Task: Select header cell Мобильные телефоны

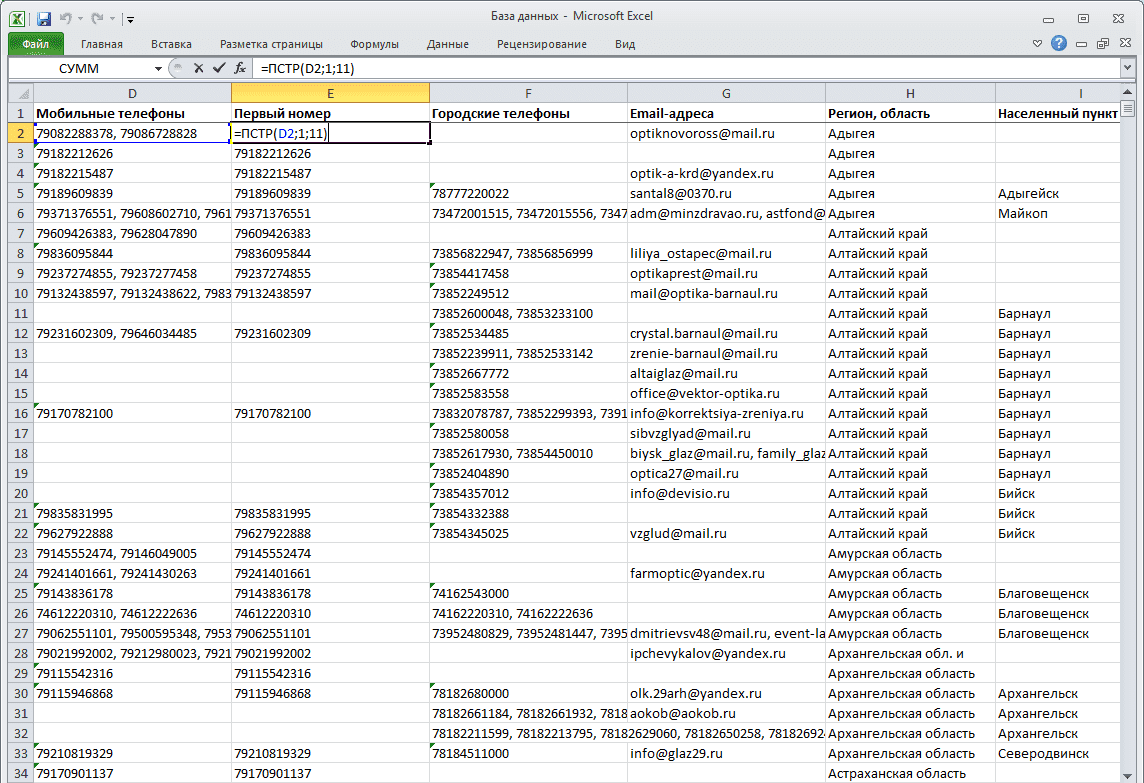Action: click(x=132, y=113)
